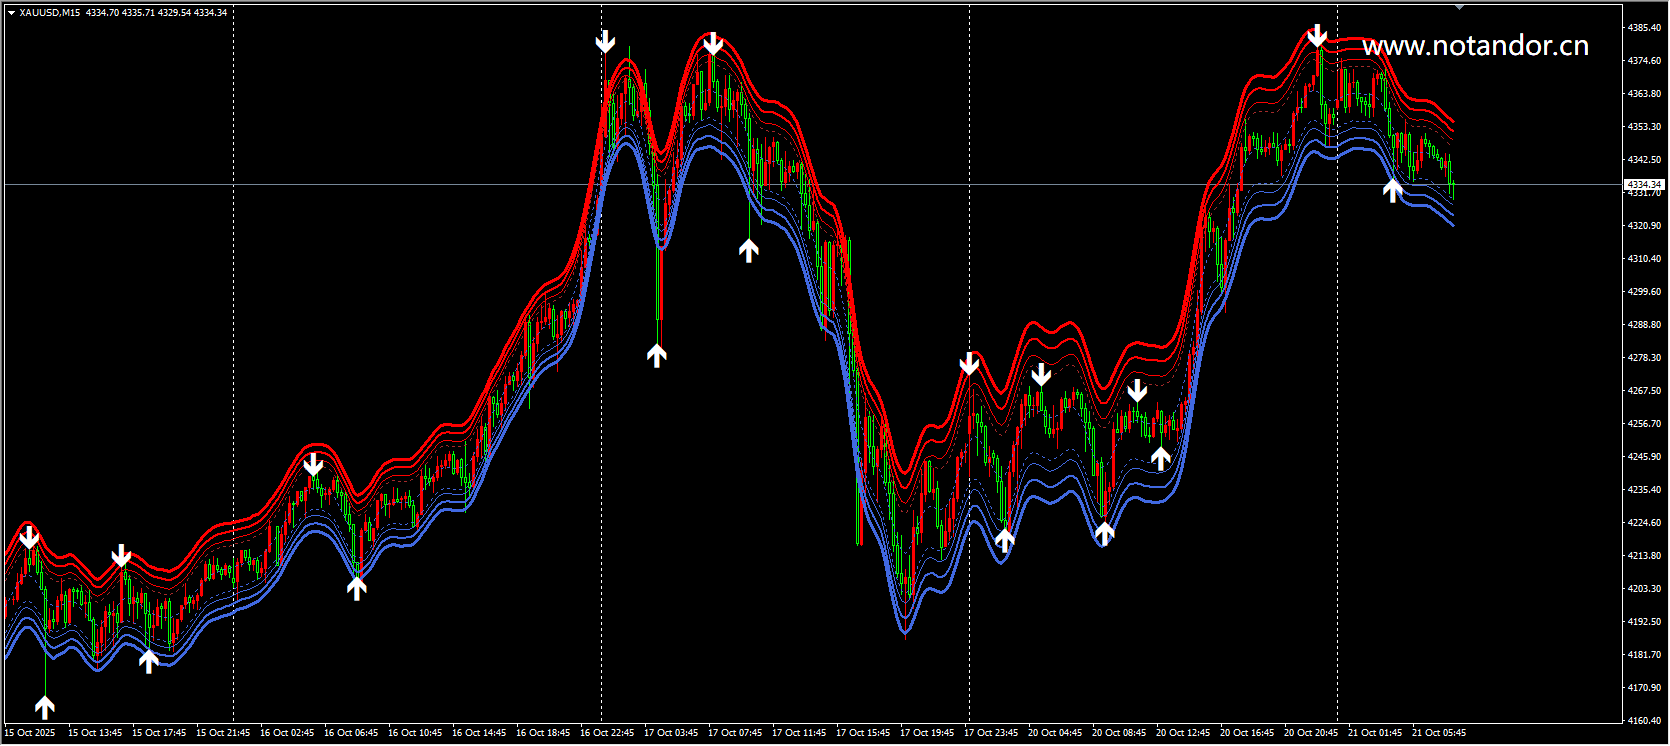Click the XAUUSD,M15 chart title text
Screen dimensions: 1670x746
click(x=50, y=13)
